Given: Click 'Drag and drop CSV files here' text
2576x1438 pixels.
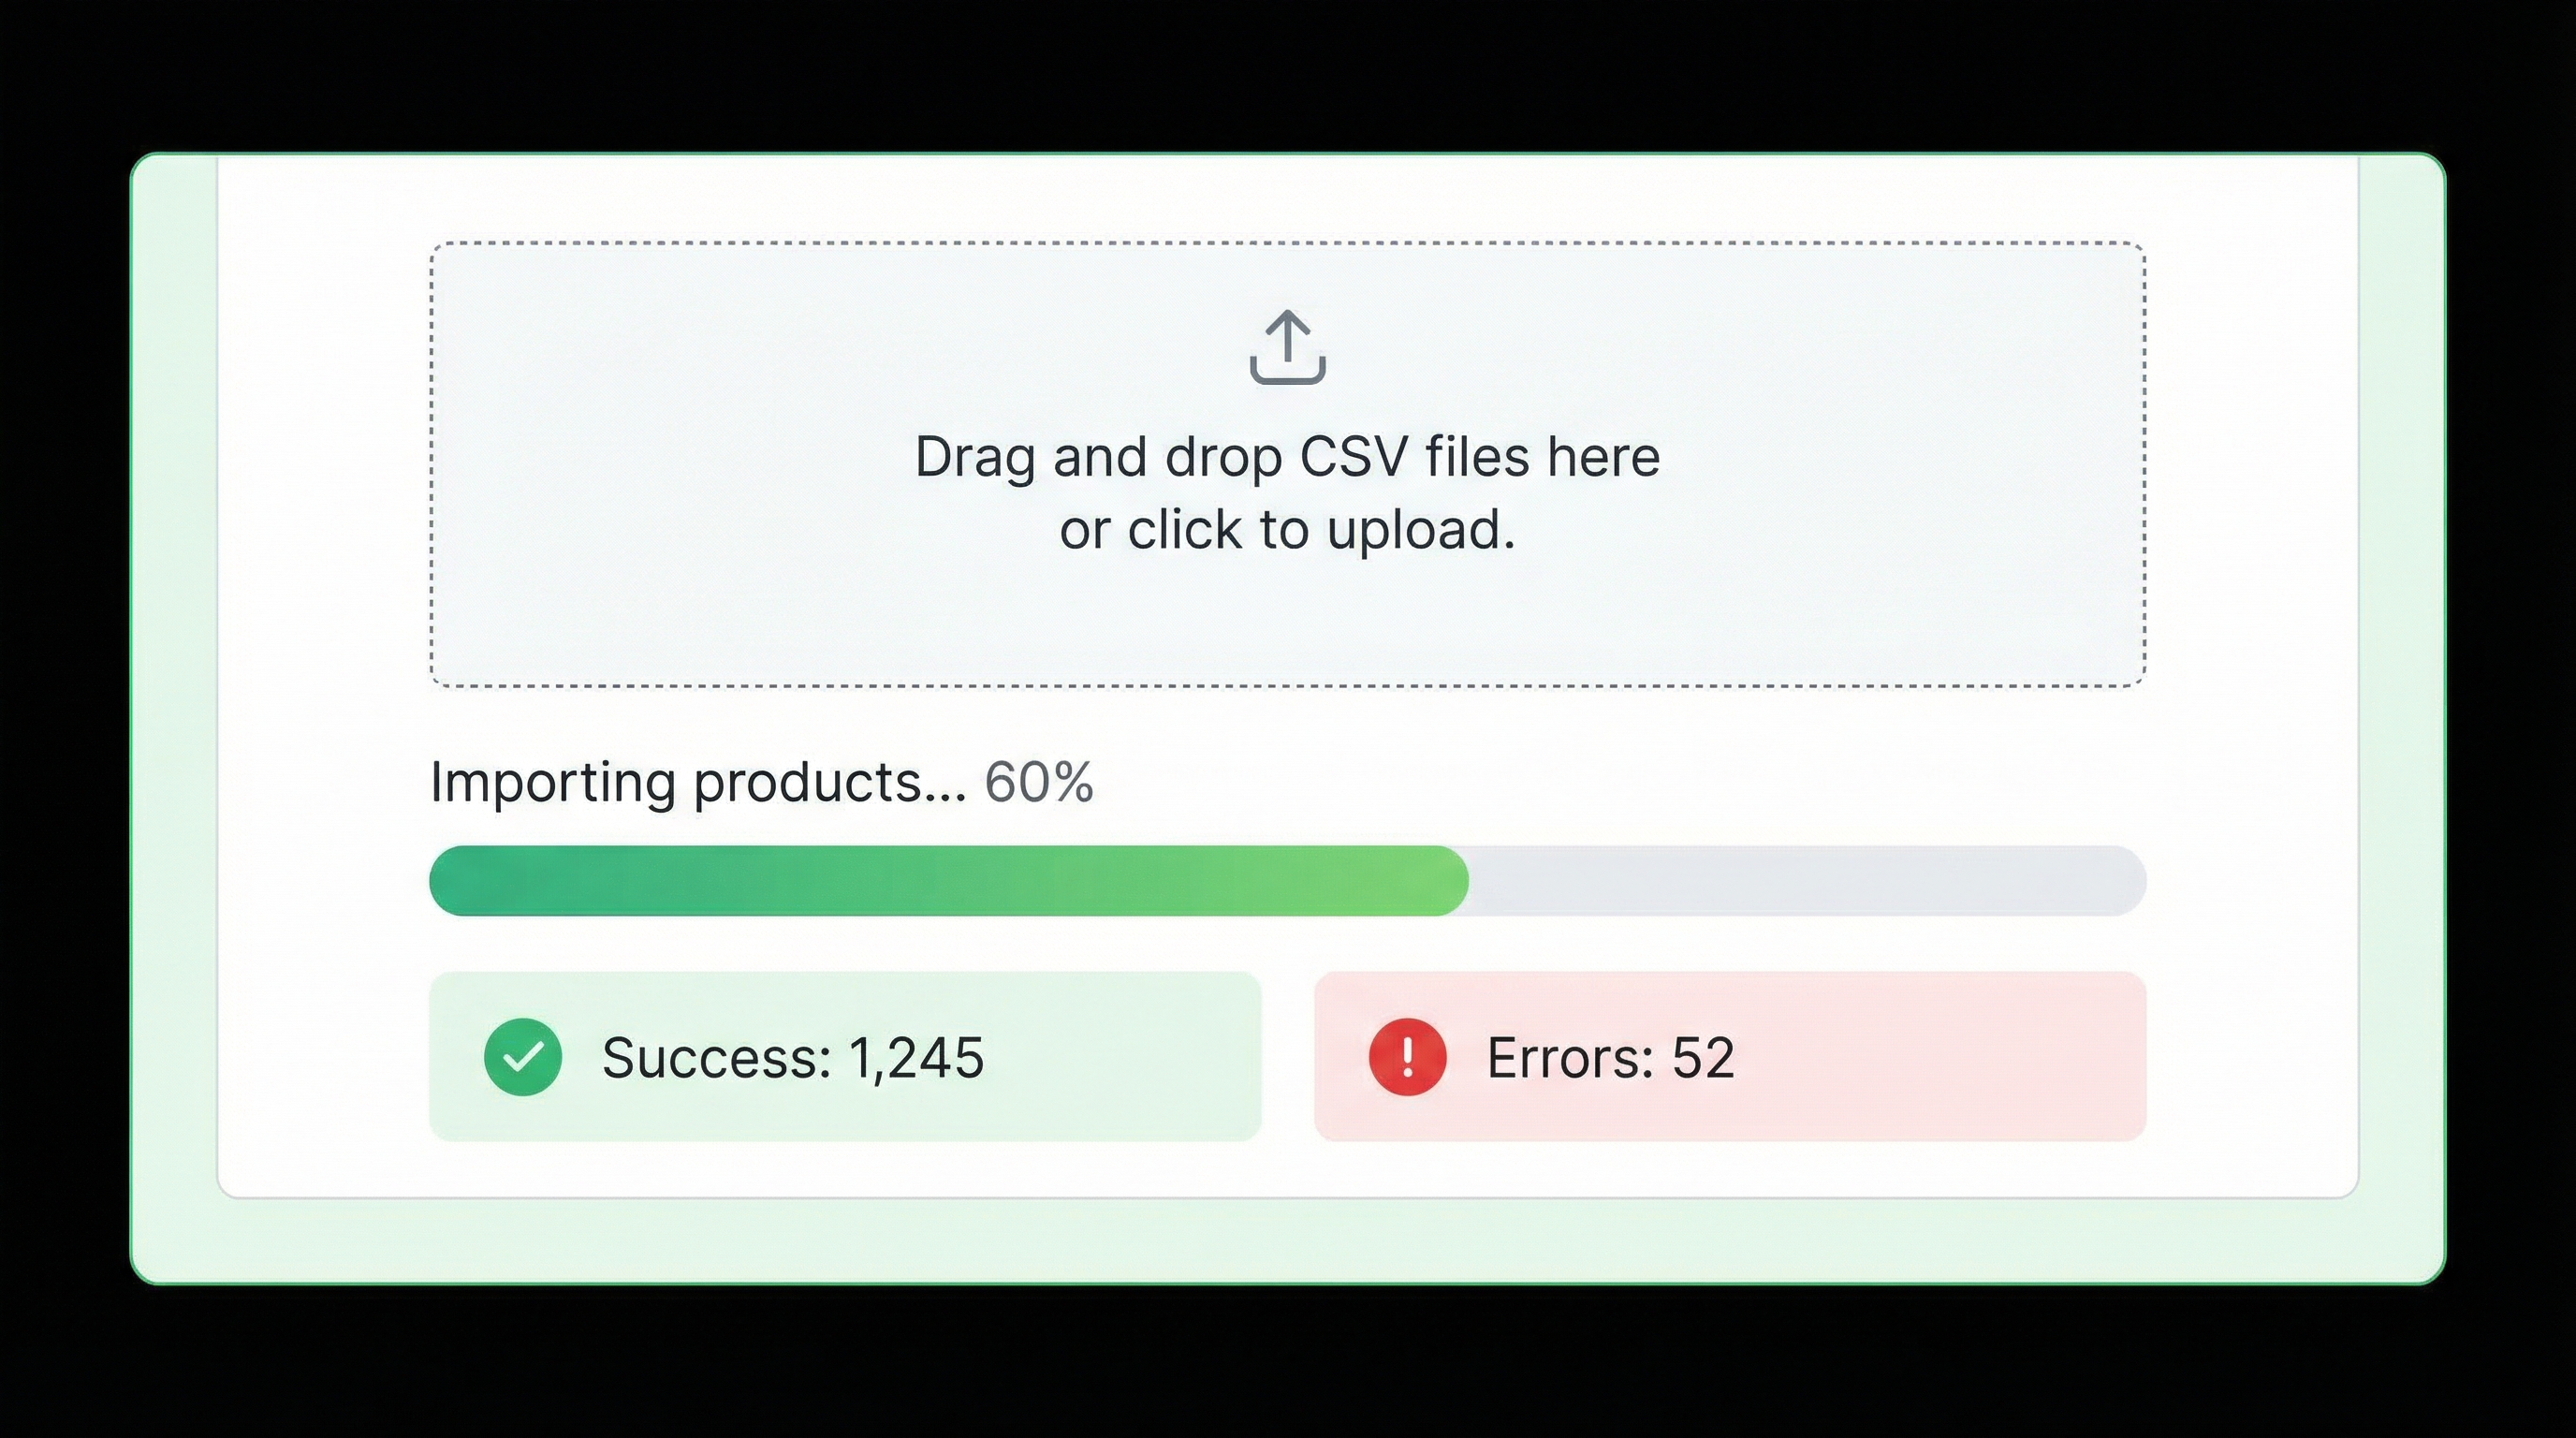Looking at the screenshot, I should pos(1287,457).
